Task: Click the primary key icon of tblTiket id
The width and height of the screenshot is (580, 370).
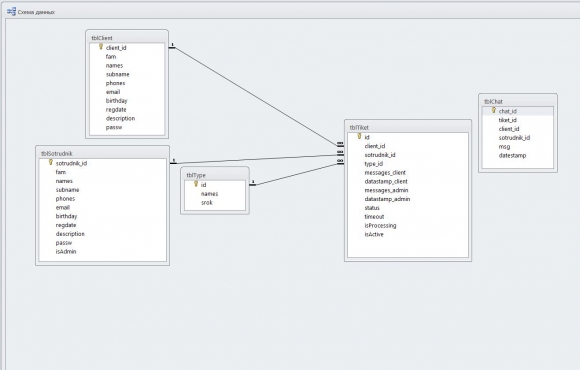Action: pos(359,137)
